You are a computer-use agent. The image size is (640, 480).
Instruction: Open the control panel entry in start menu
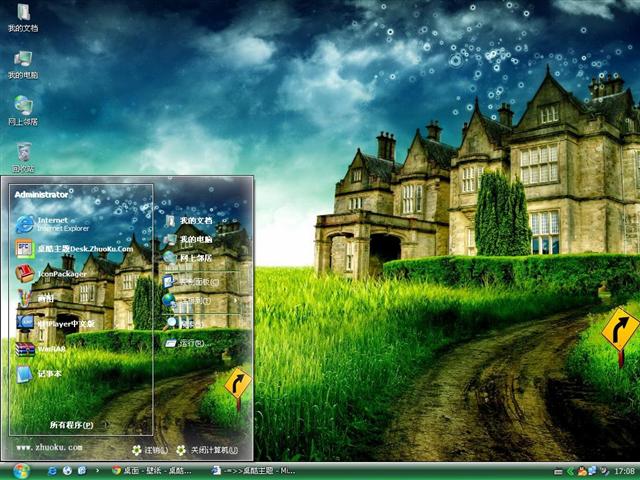click(191, 282)
